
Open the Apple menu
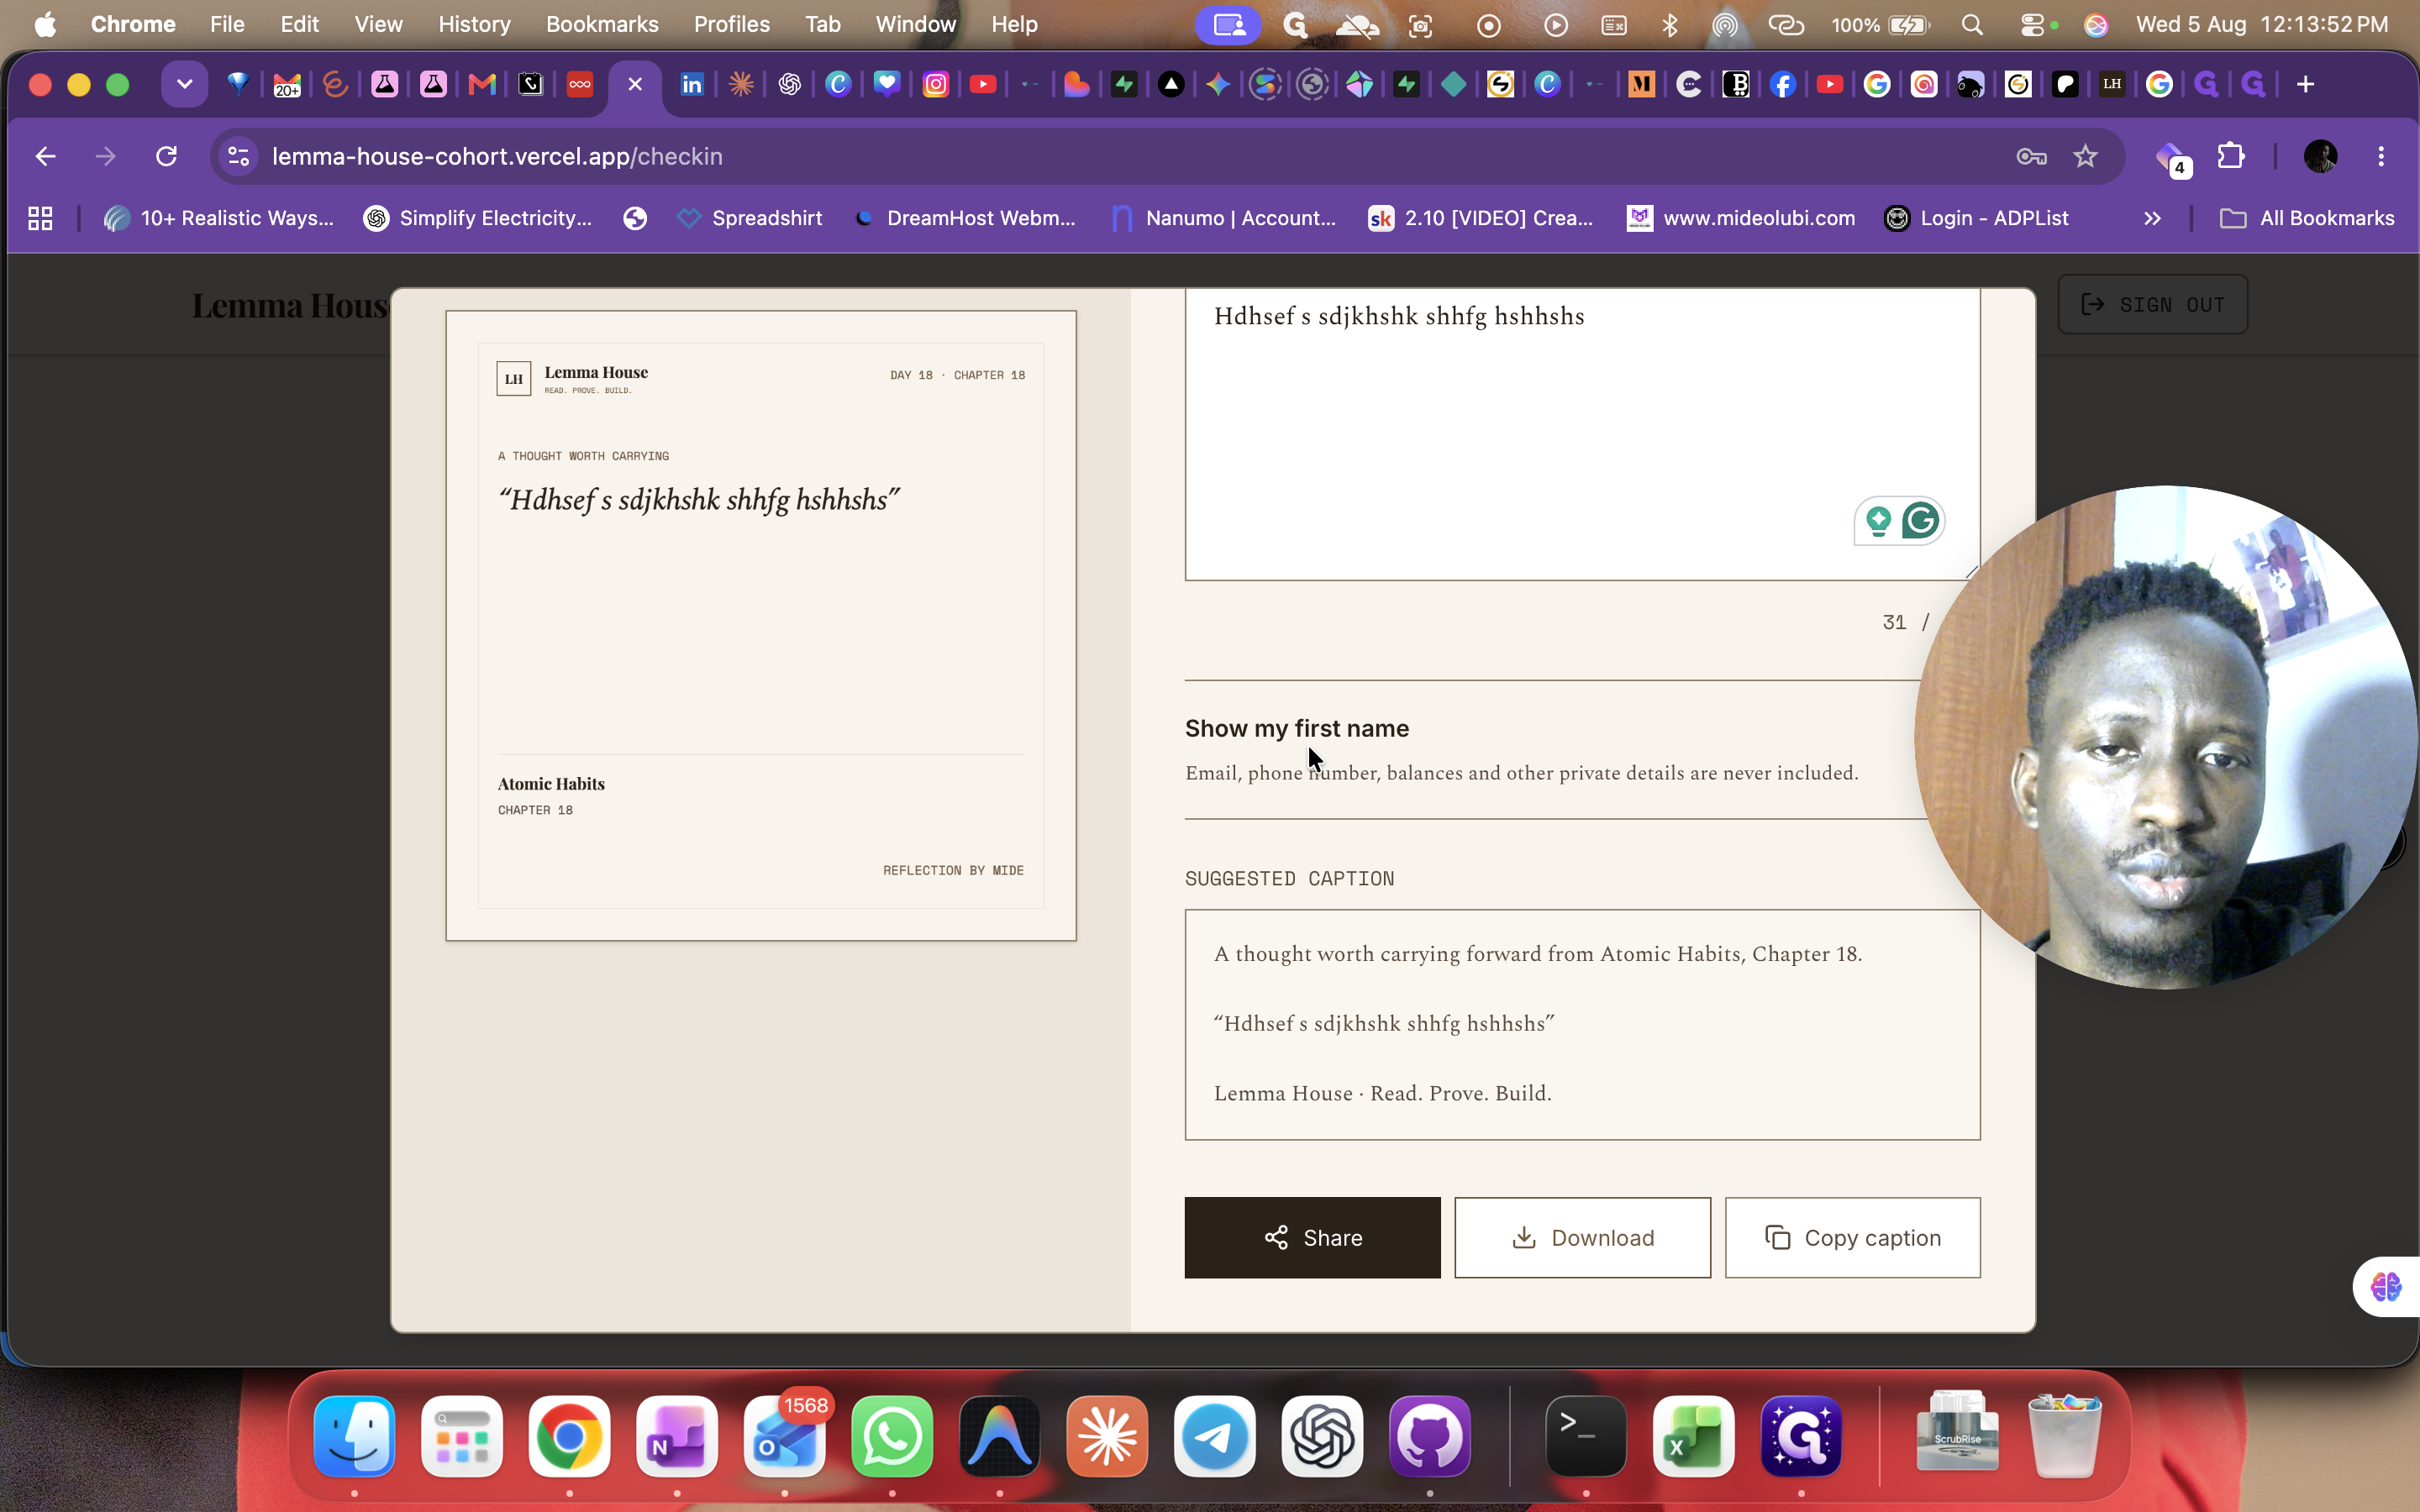coord(45,24)
